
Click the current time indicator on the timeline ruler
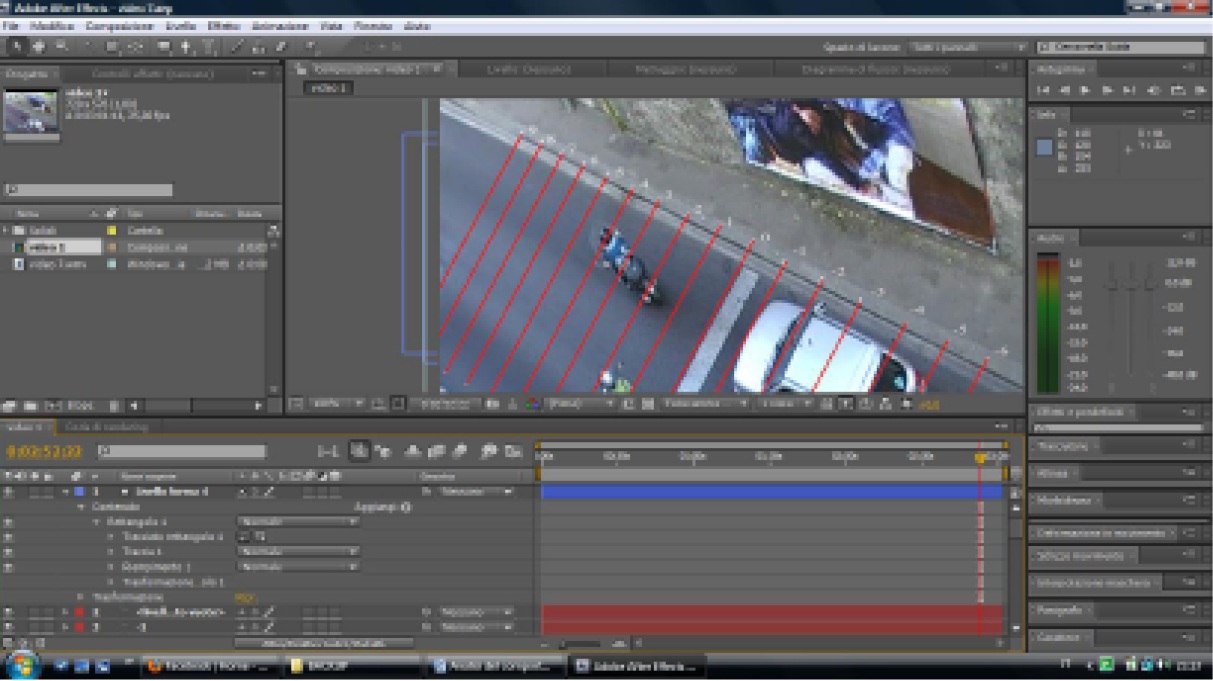coord(980,457)
